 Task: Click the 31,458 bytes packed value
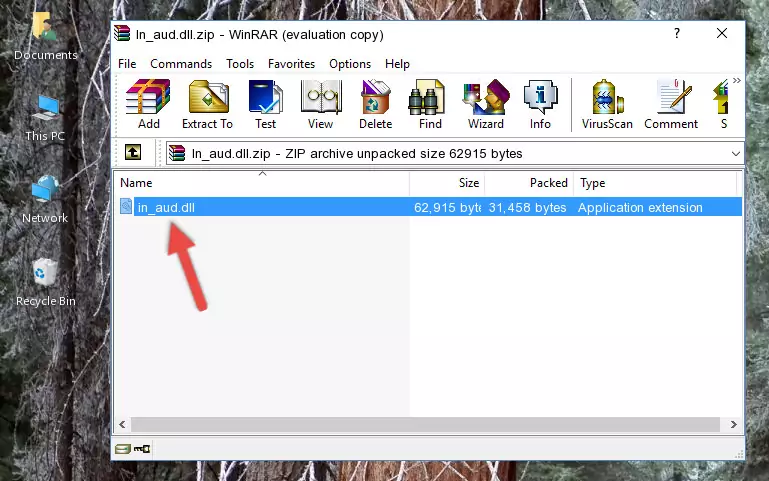527,207
